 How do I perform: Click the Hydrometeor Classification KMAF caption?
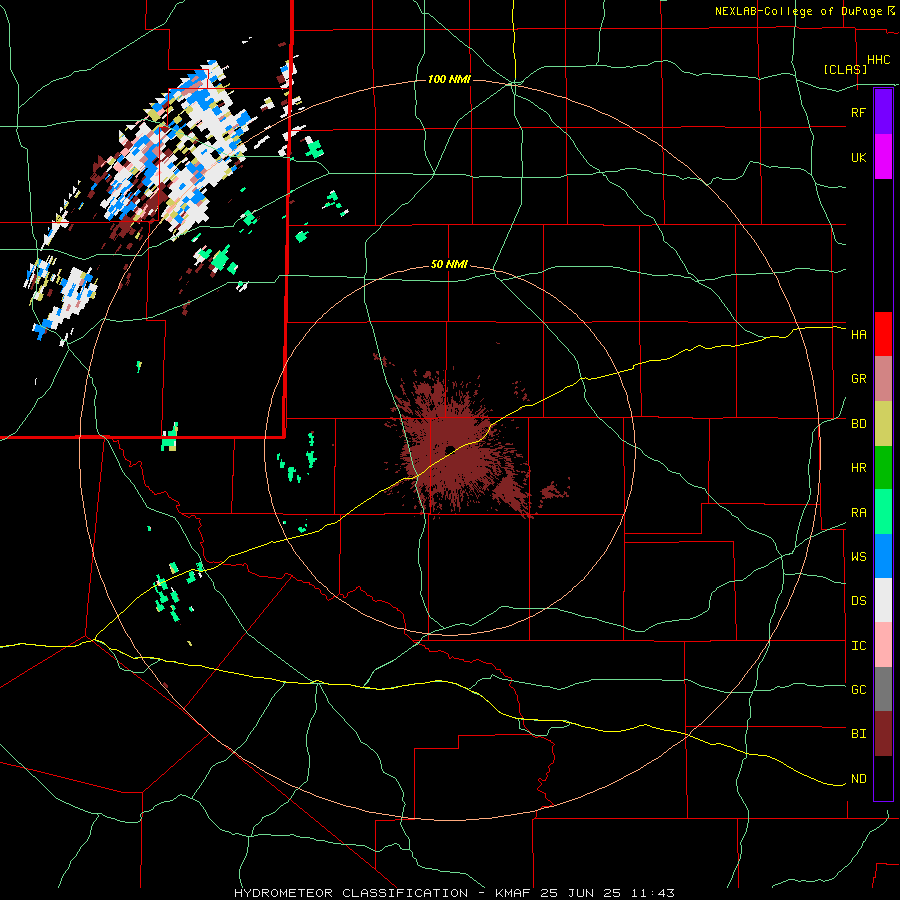click(x=454, y=893)
